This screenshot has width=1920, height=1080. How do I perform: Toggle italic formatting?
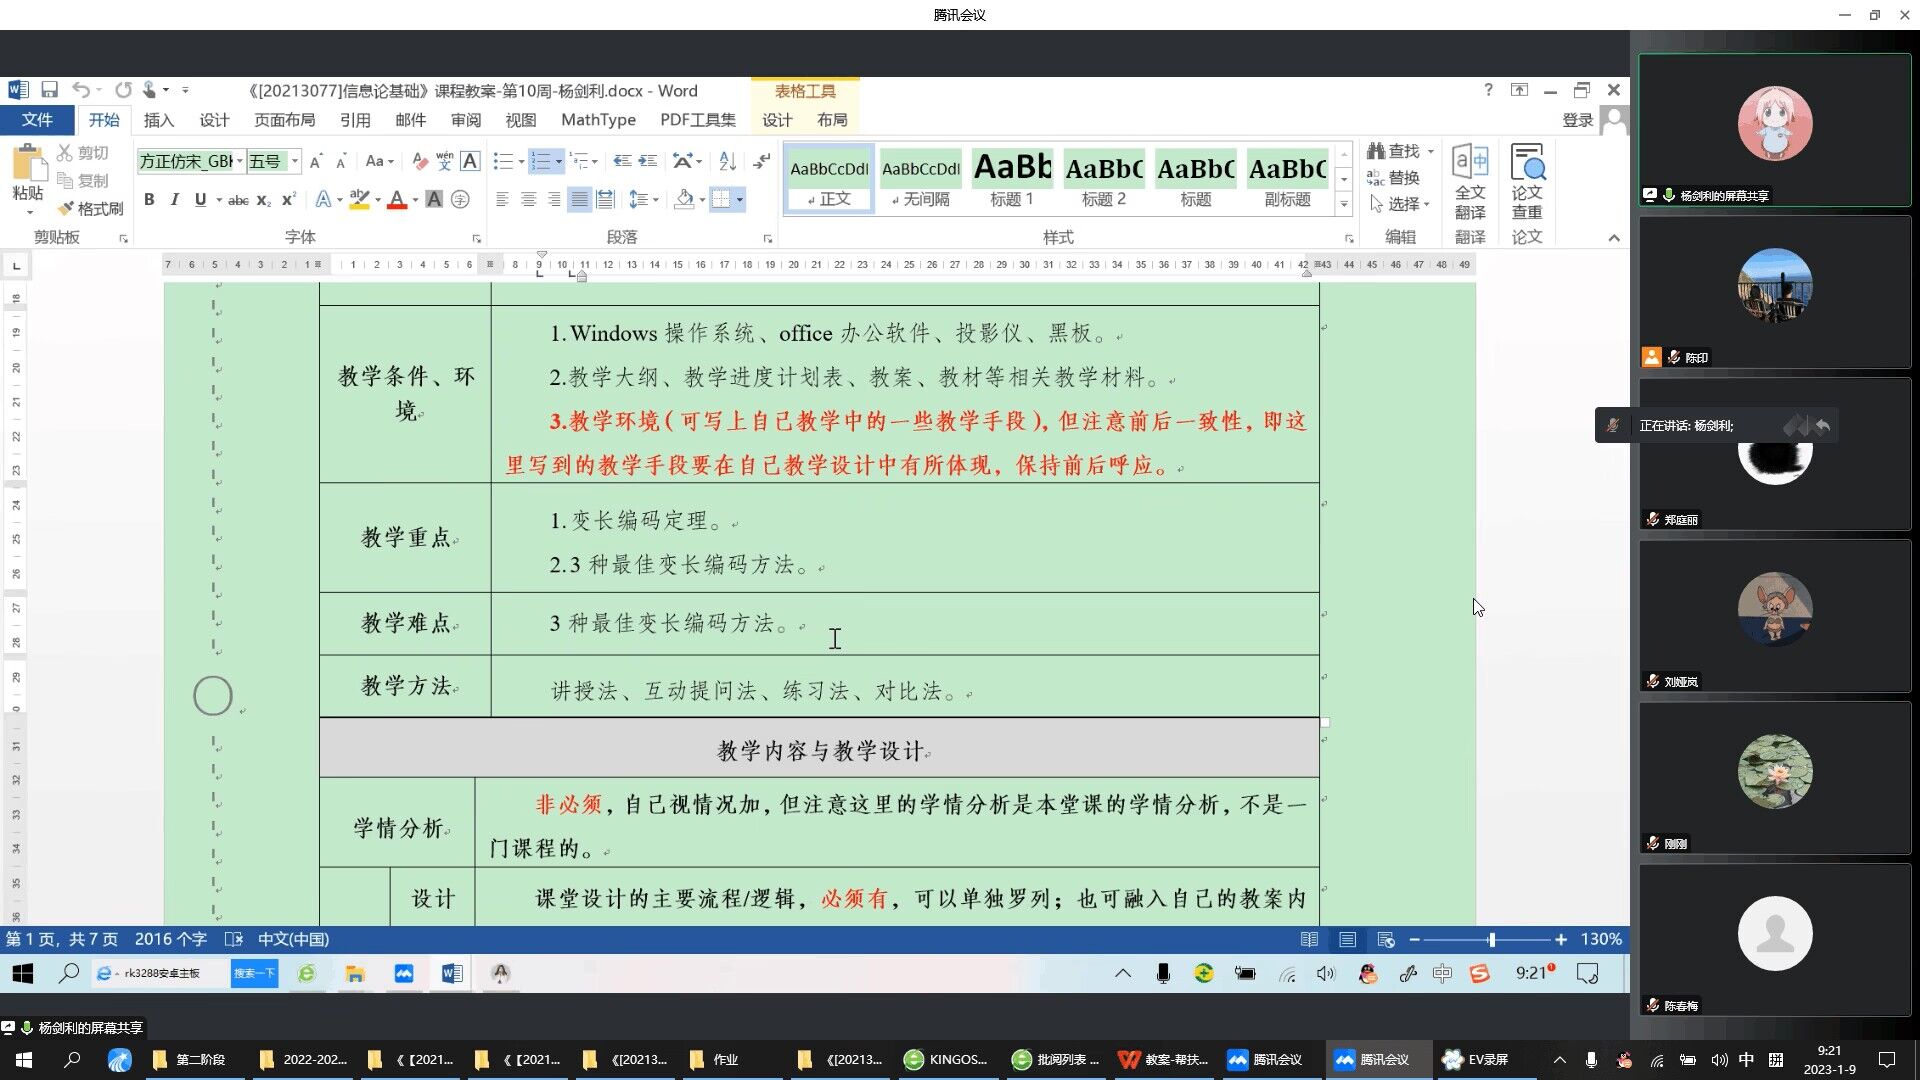coord(174,200)
